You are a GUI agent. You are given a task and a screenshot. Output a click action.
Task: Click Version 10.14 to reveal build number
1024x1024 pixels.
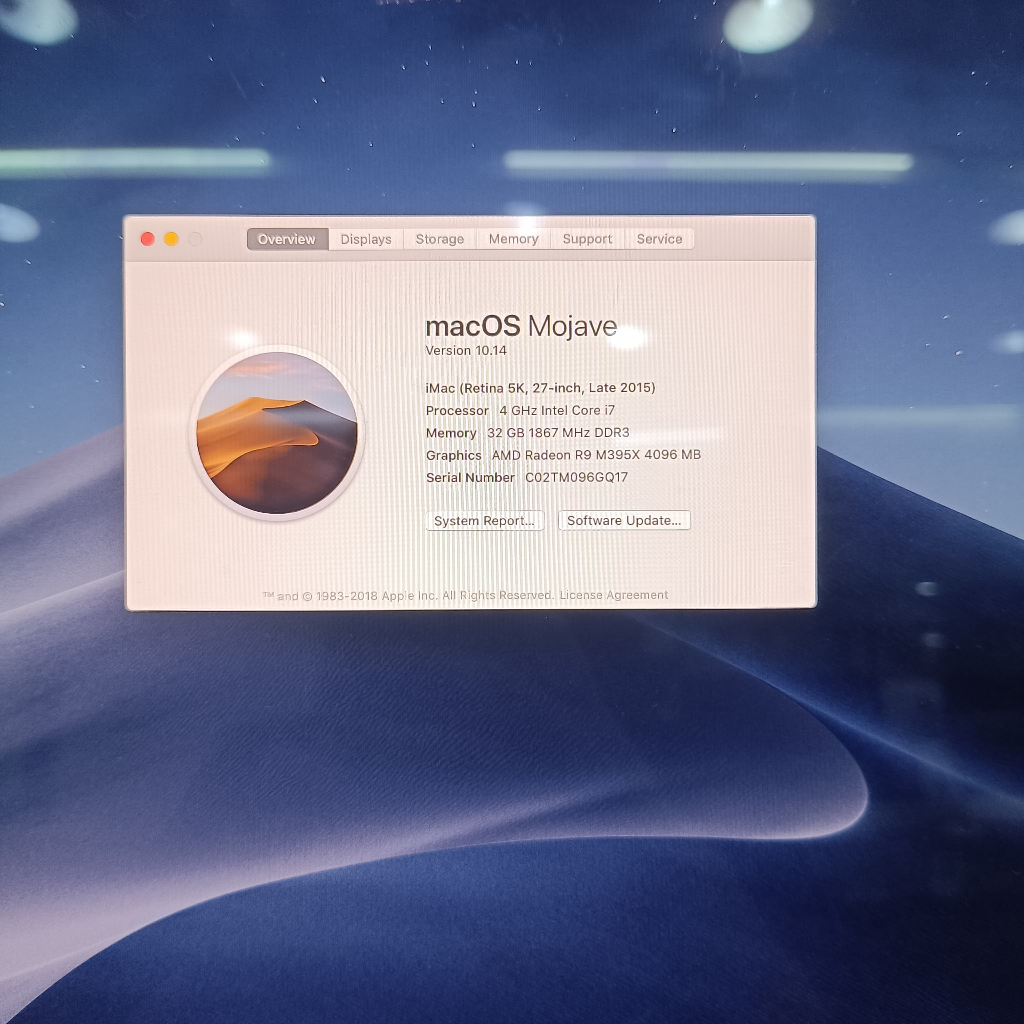click(466, 351)
